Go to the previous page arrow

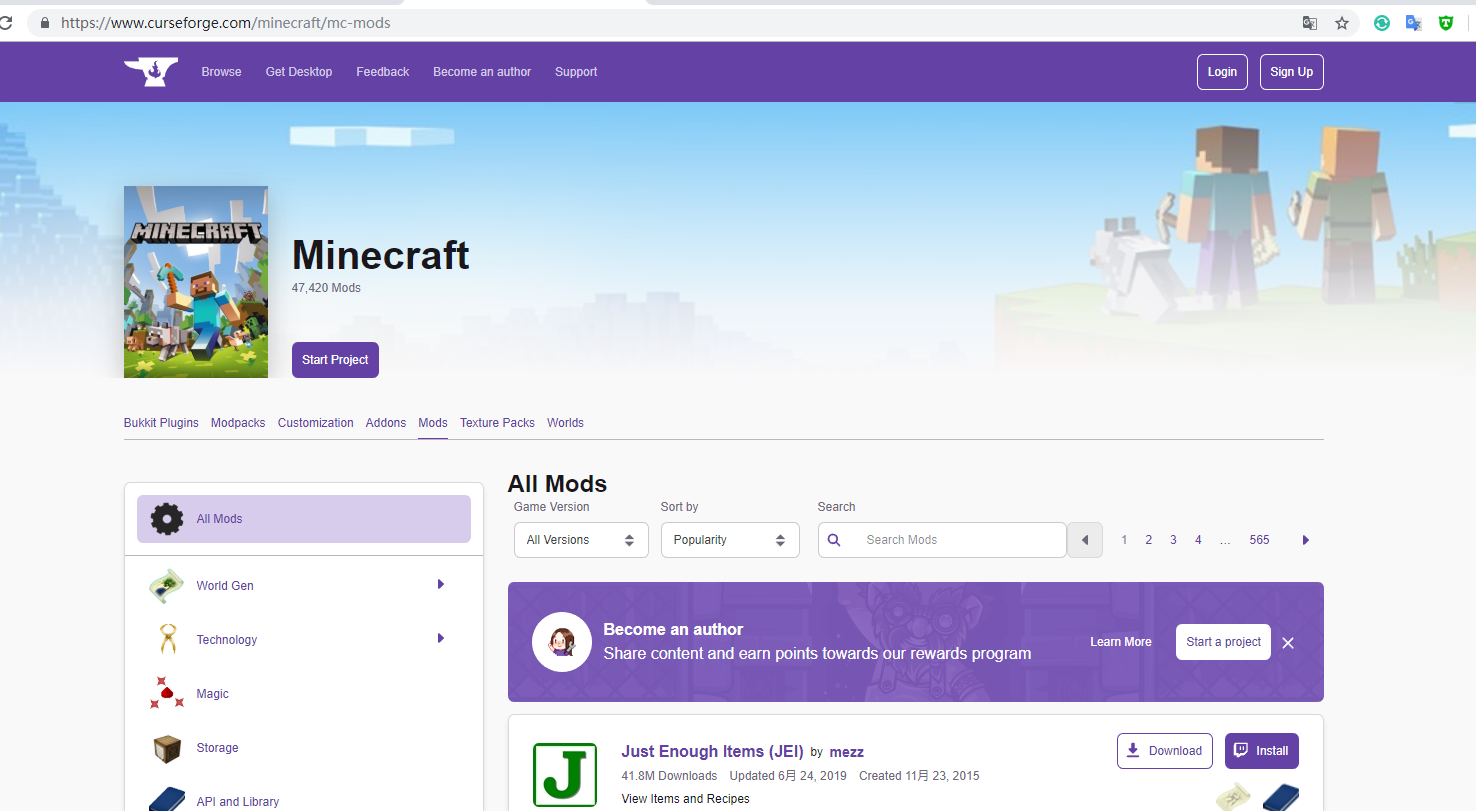click(x=1085, y=540)
